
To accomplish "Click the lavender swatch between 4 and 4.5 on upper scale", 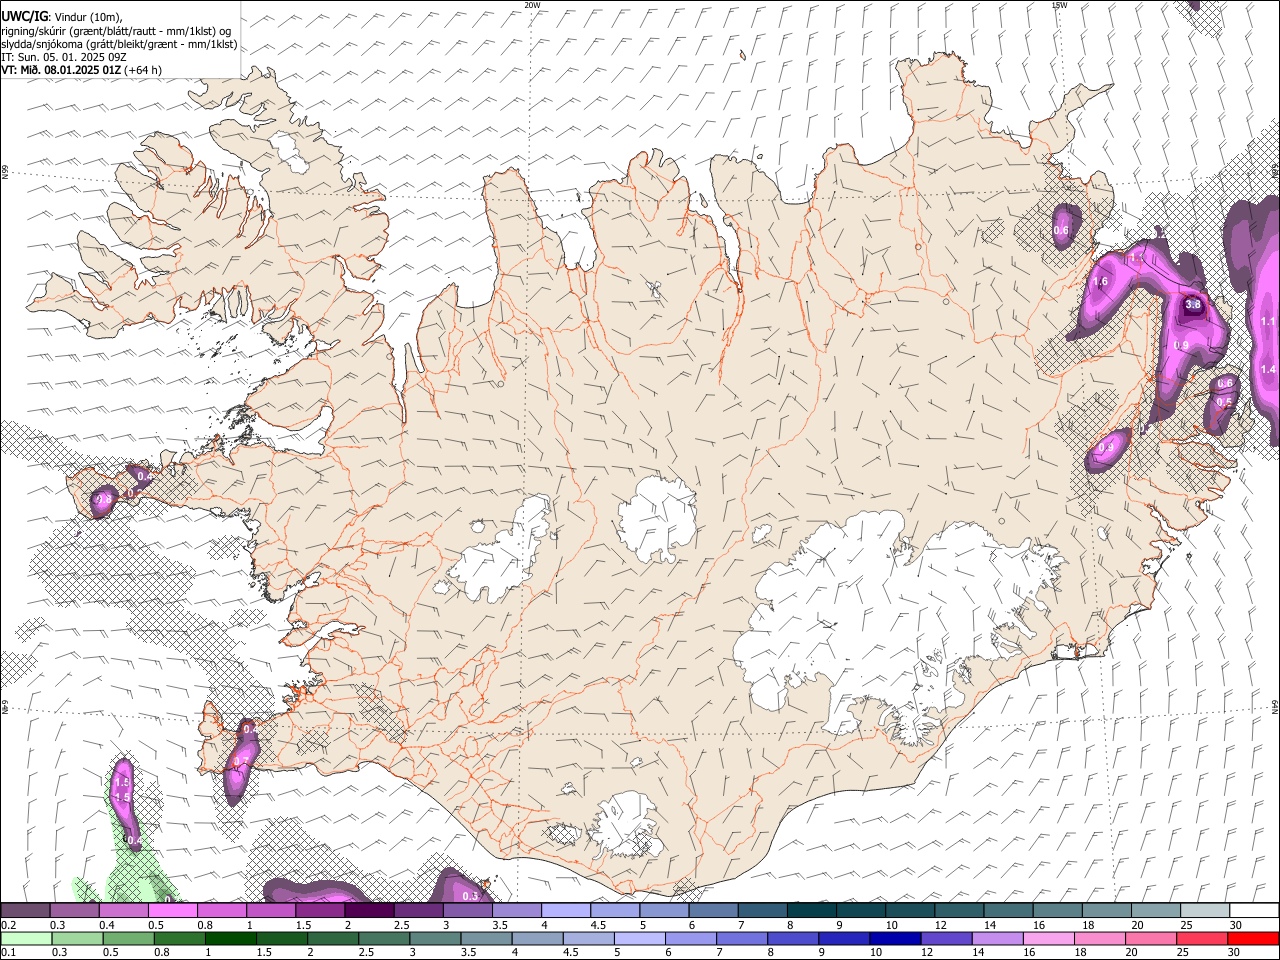I will coord(566,910).
